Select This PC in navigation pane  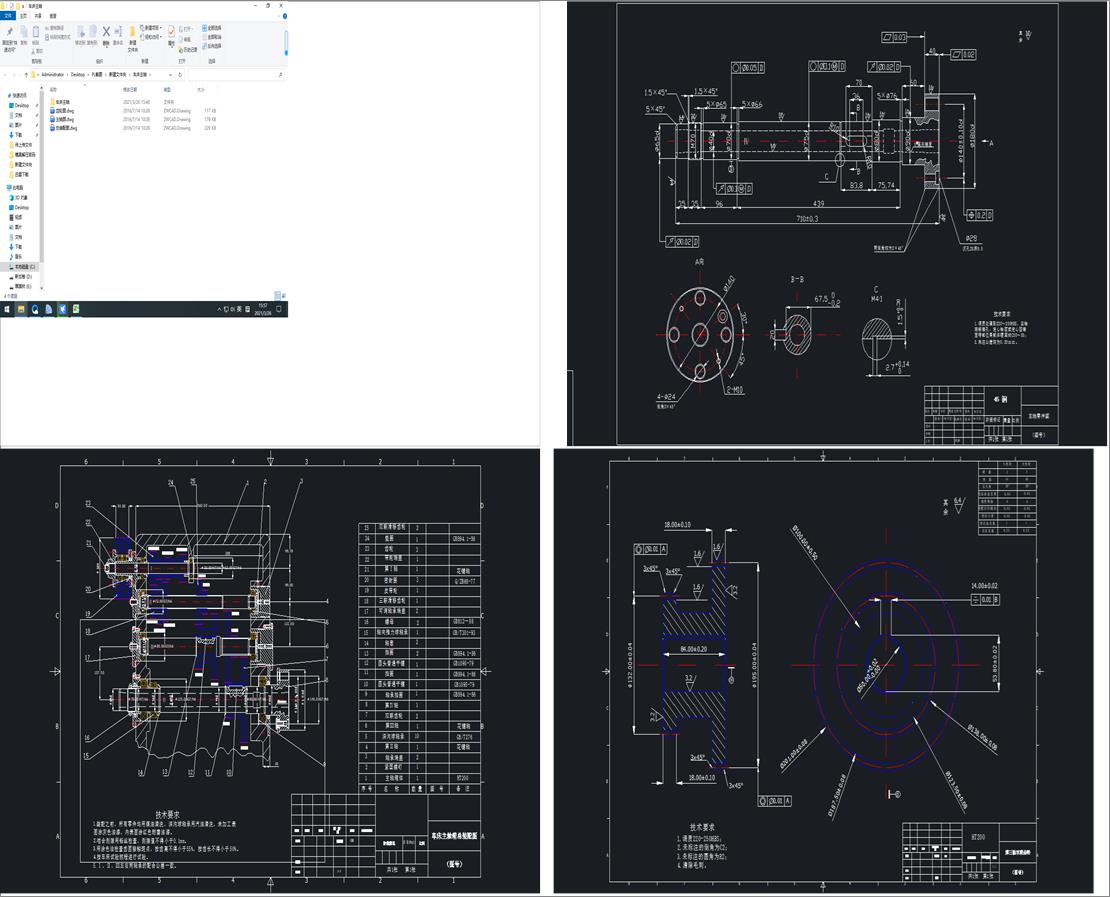[x=17, y=188]
